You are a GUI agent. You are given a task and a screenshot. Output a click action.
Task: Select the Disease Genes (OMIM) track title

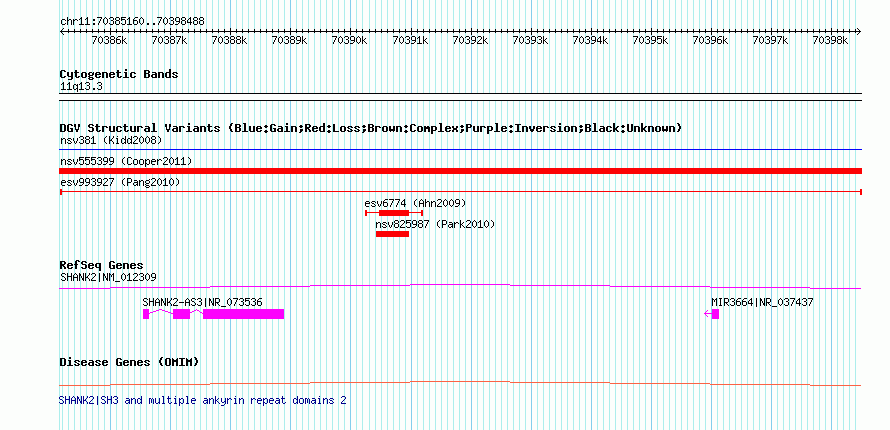pos(129,362)
